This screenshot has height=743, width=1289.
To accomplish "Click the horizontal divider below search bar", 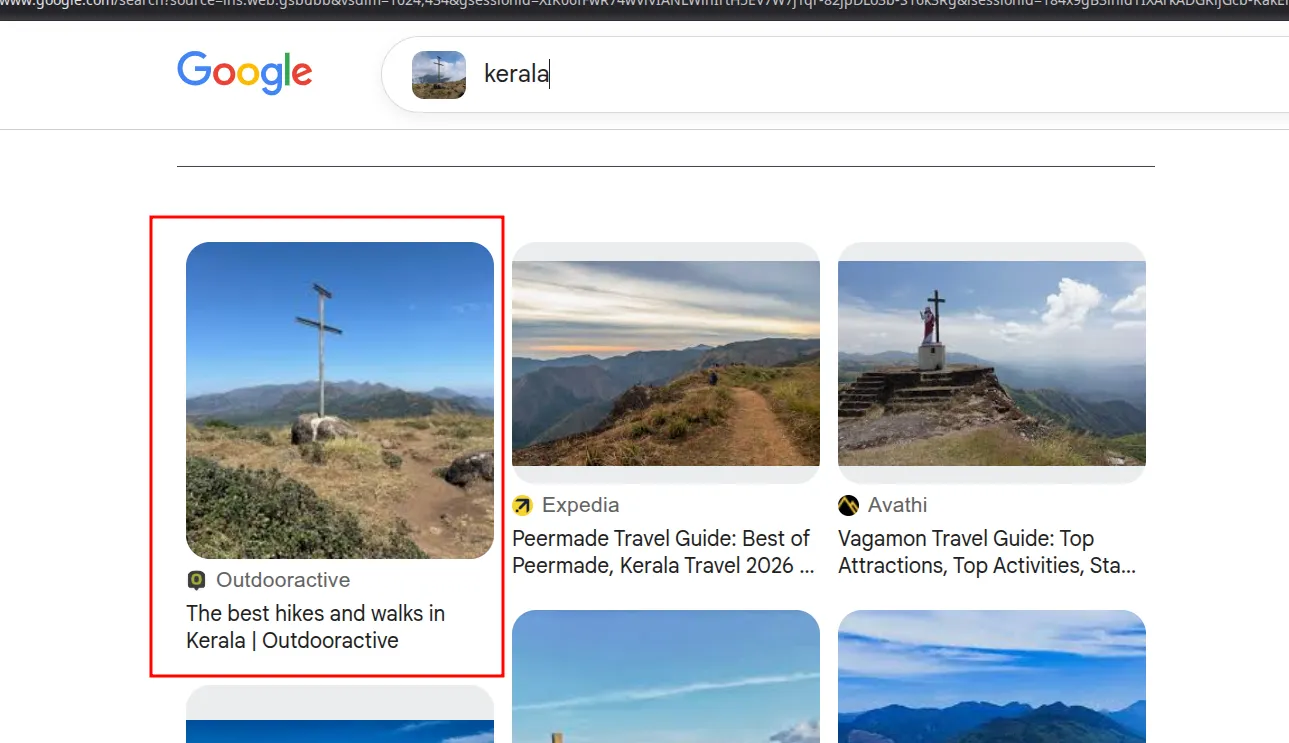I will [x=666, y=166].
